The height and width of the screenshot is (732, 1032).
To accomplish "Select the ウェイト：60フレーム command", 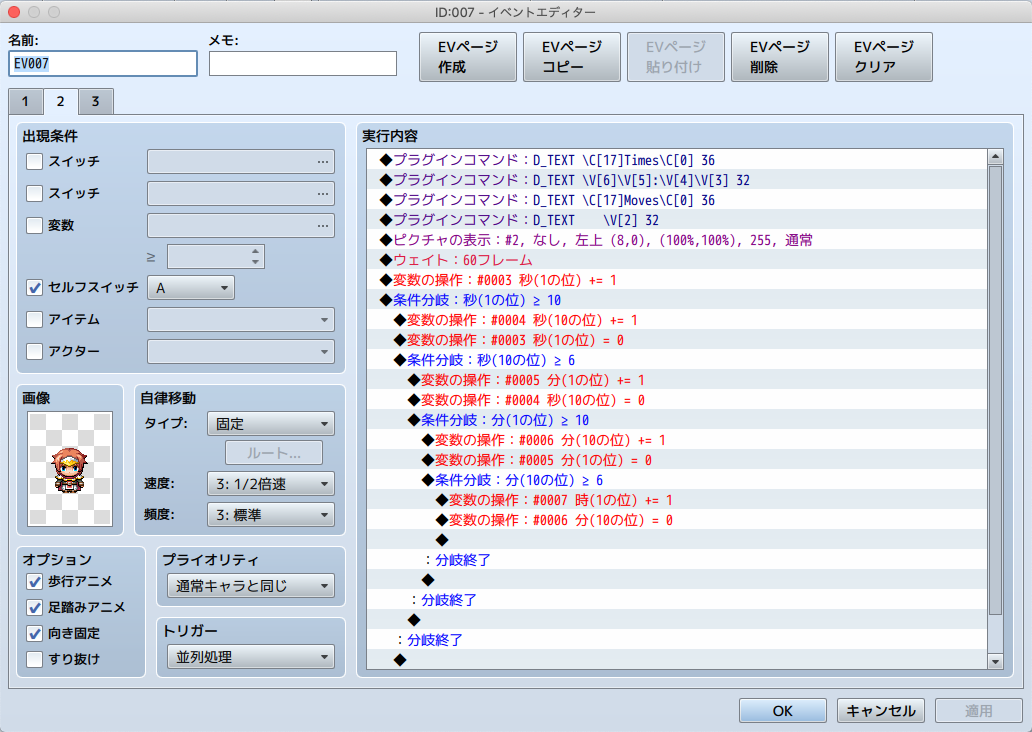I will [x=677, y=260].
